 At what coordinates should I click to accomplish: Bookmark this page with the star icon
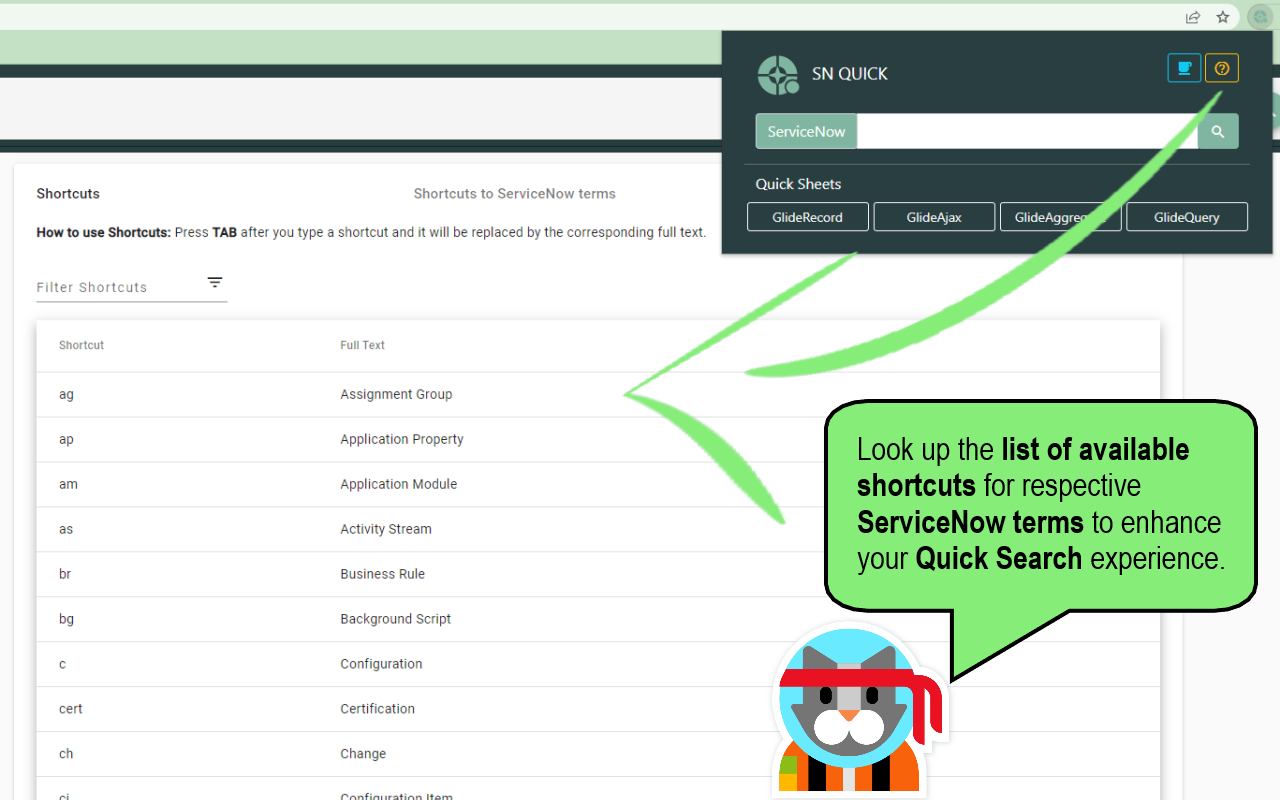(1223, 17)
